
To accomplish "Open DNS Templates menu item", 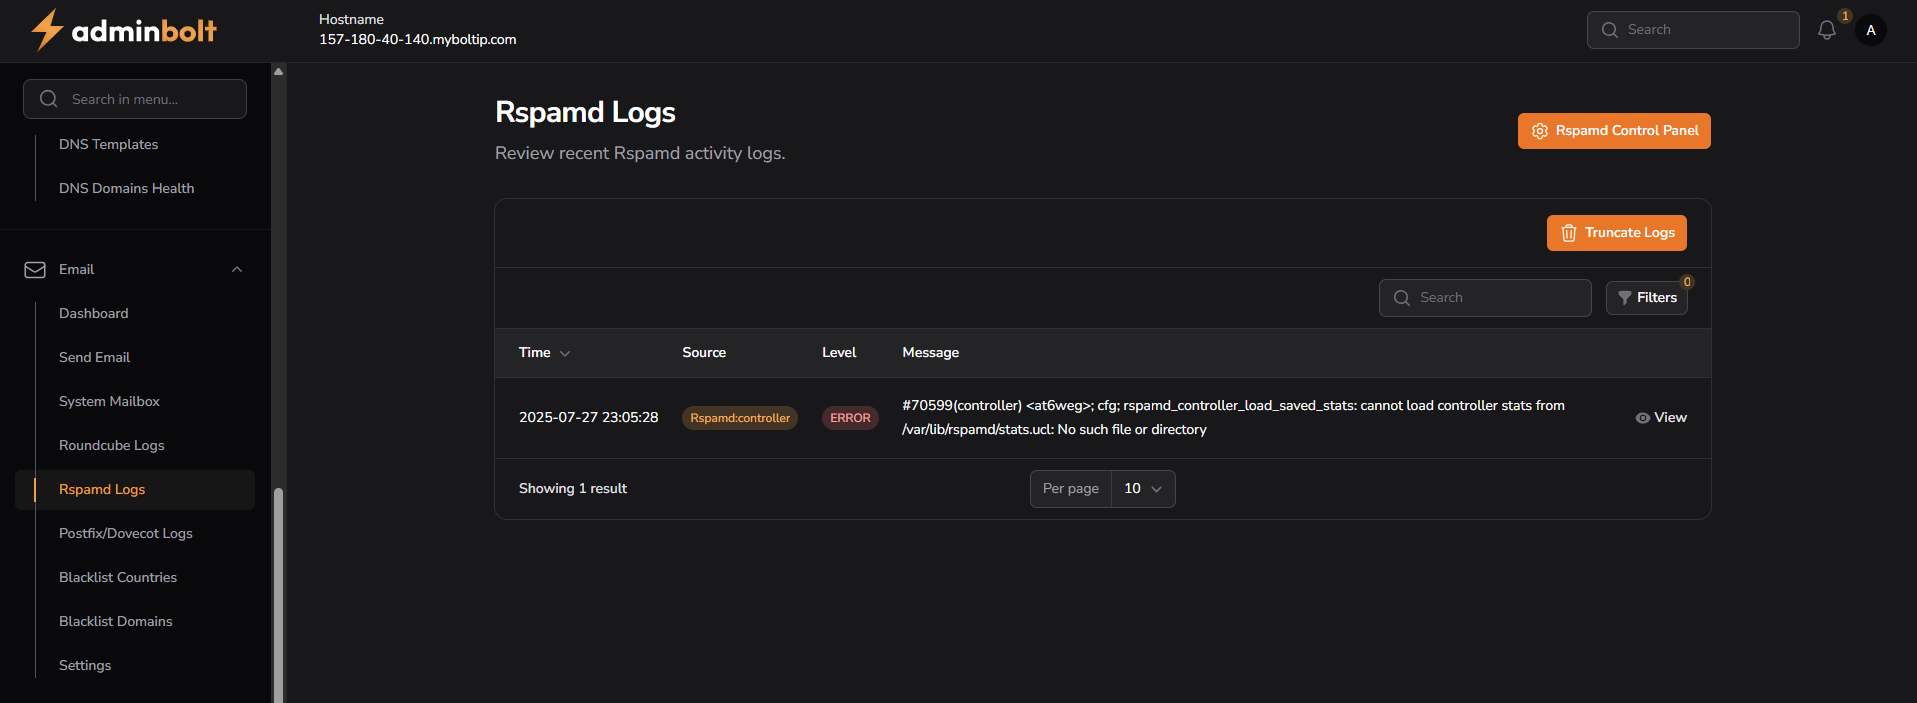I will pos(108,144).
